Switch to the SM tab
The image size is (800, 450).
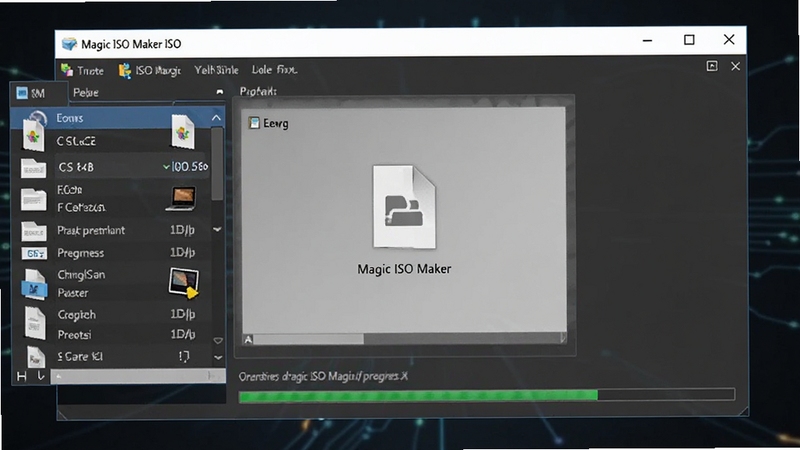38,93
